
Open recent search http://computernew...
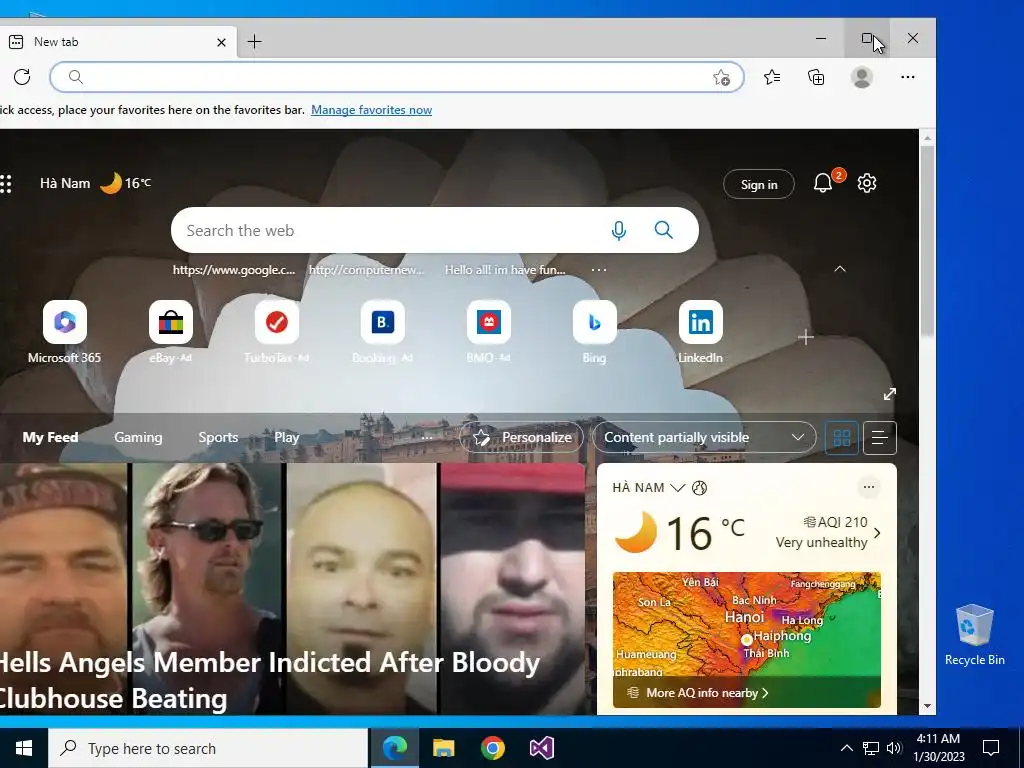(366, 270)
